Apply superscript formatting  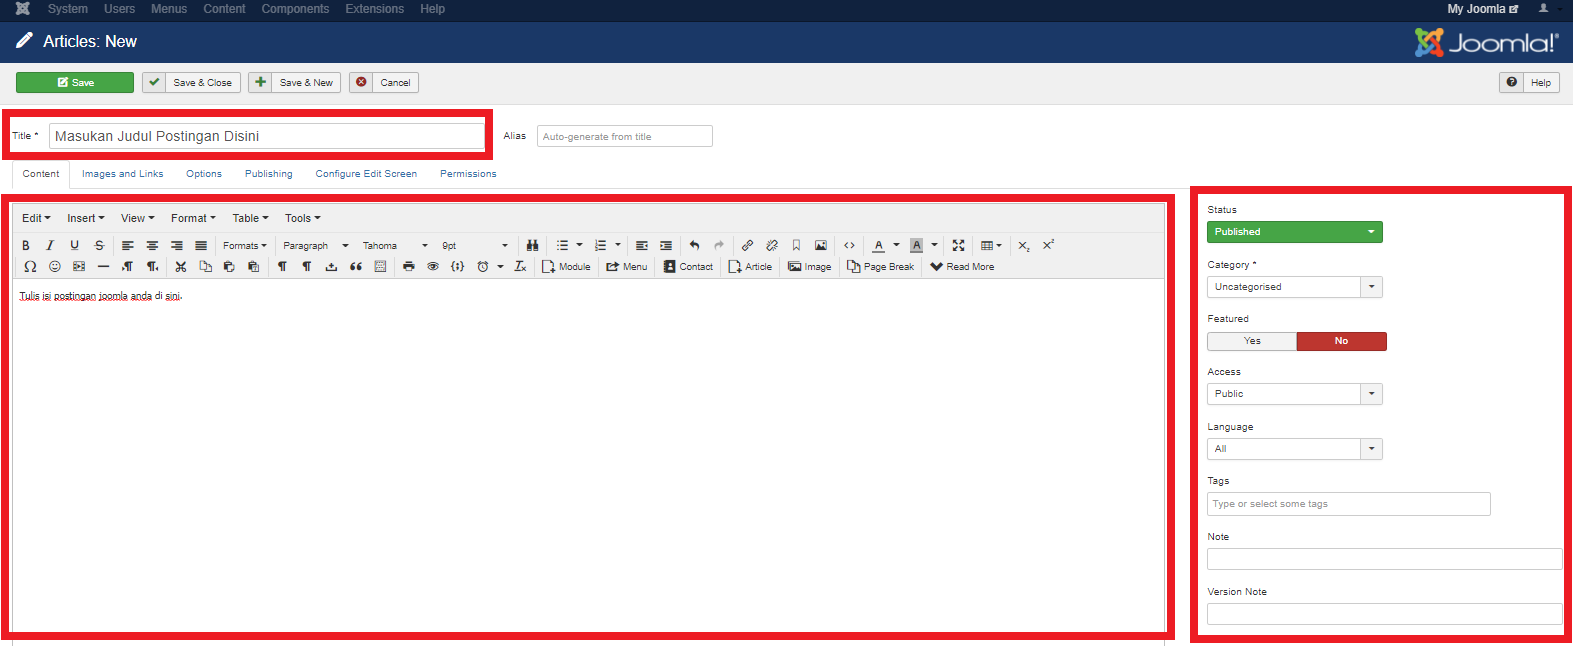tap(1048, 245)
